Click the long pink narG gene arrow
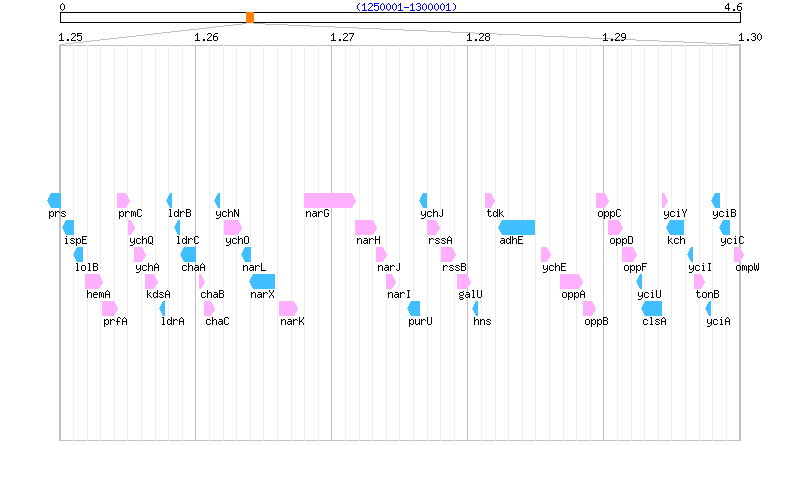800x500 pixels. pyautogui.click(x=329, y=200)
